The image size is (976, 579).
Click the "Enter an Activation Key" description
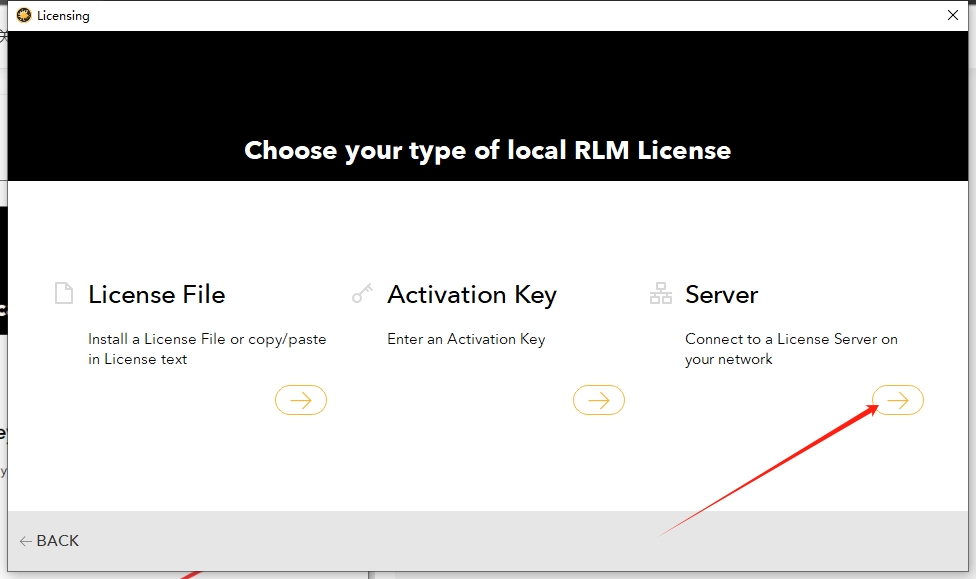tap(466, 339)
